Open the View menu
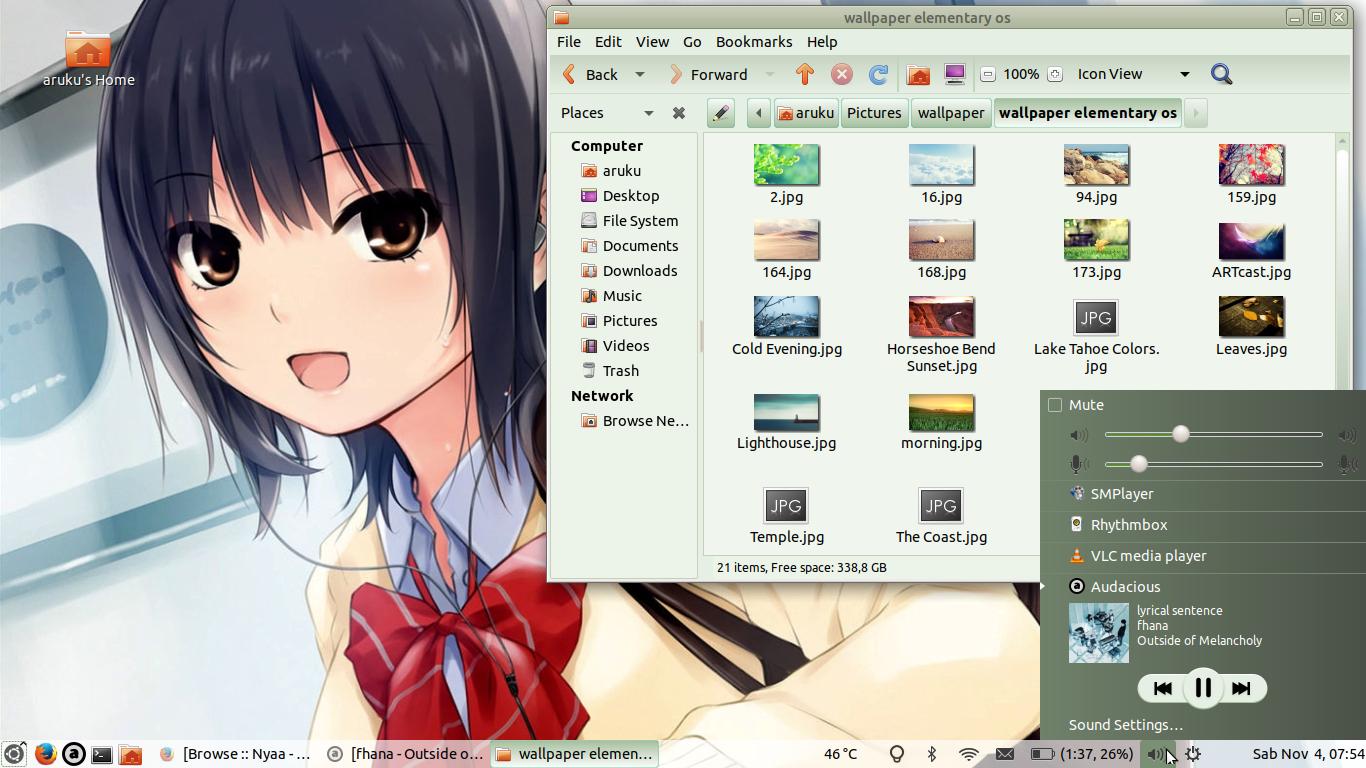This screenshot has height=768, width=1366. pos(652,42)
